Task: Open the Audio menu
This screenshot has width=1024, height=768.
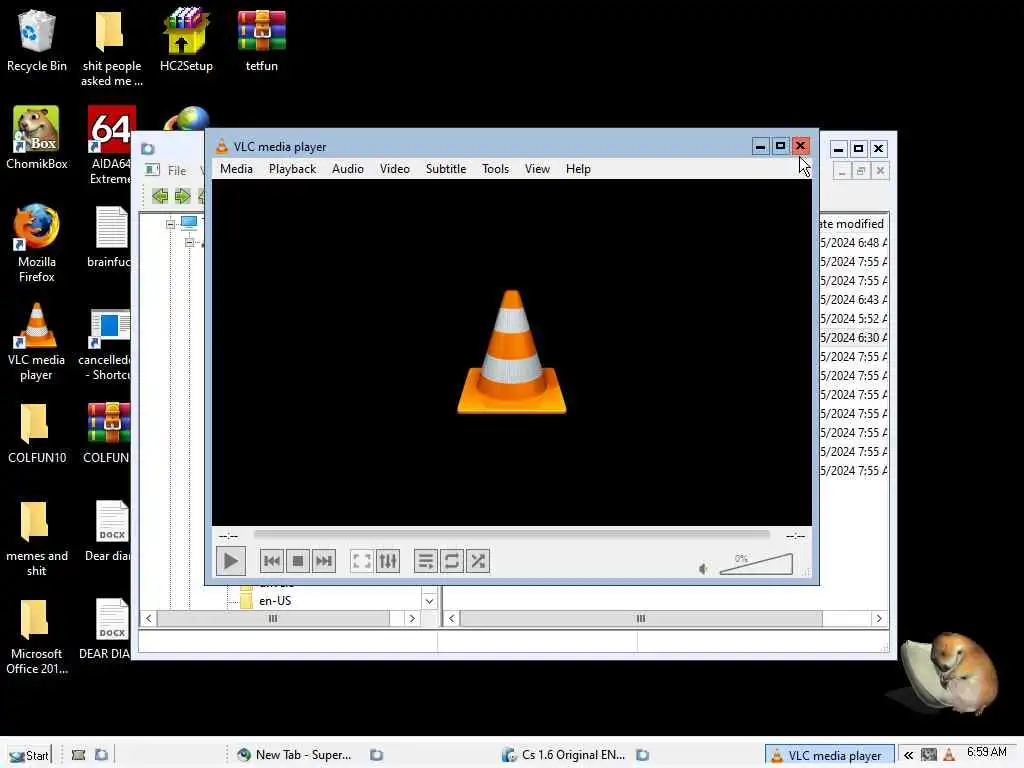Action: click(347, 169)
